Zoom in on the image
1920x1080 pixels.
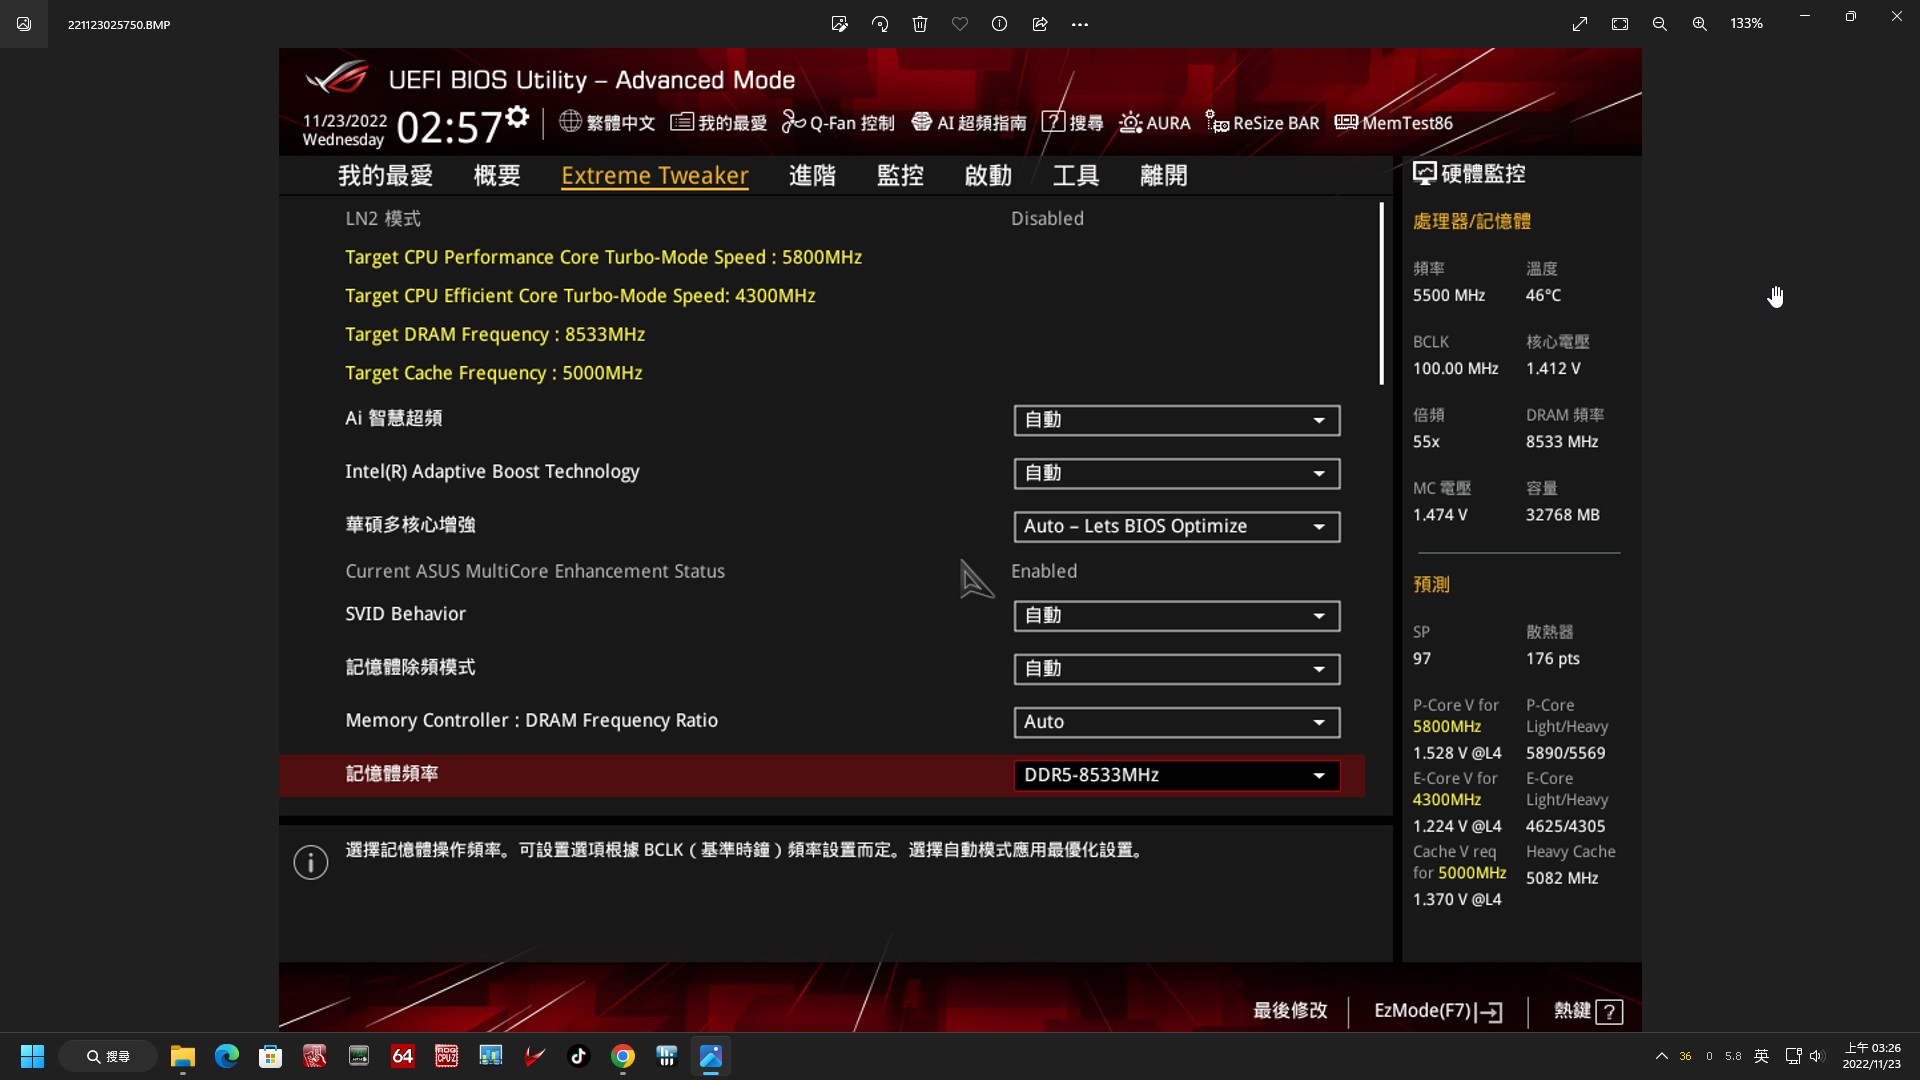1700,24
